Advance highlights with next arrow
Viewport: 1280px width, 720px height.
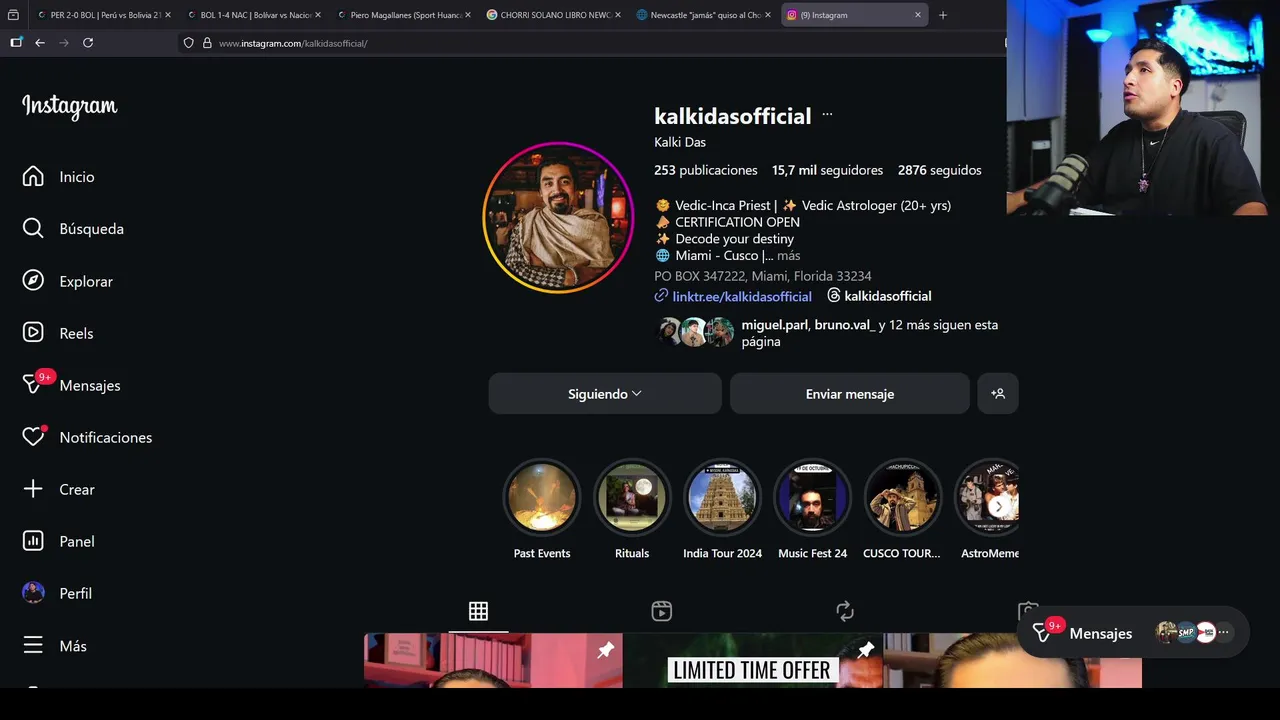pos(998,506)
